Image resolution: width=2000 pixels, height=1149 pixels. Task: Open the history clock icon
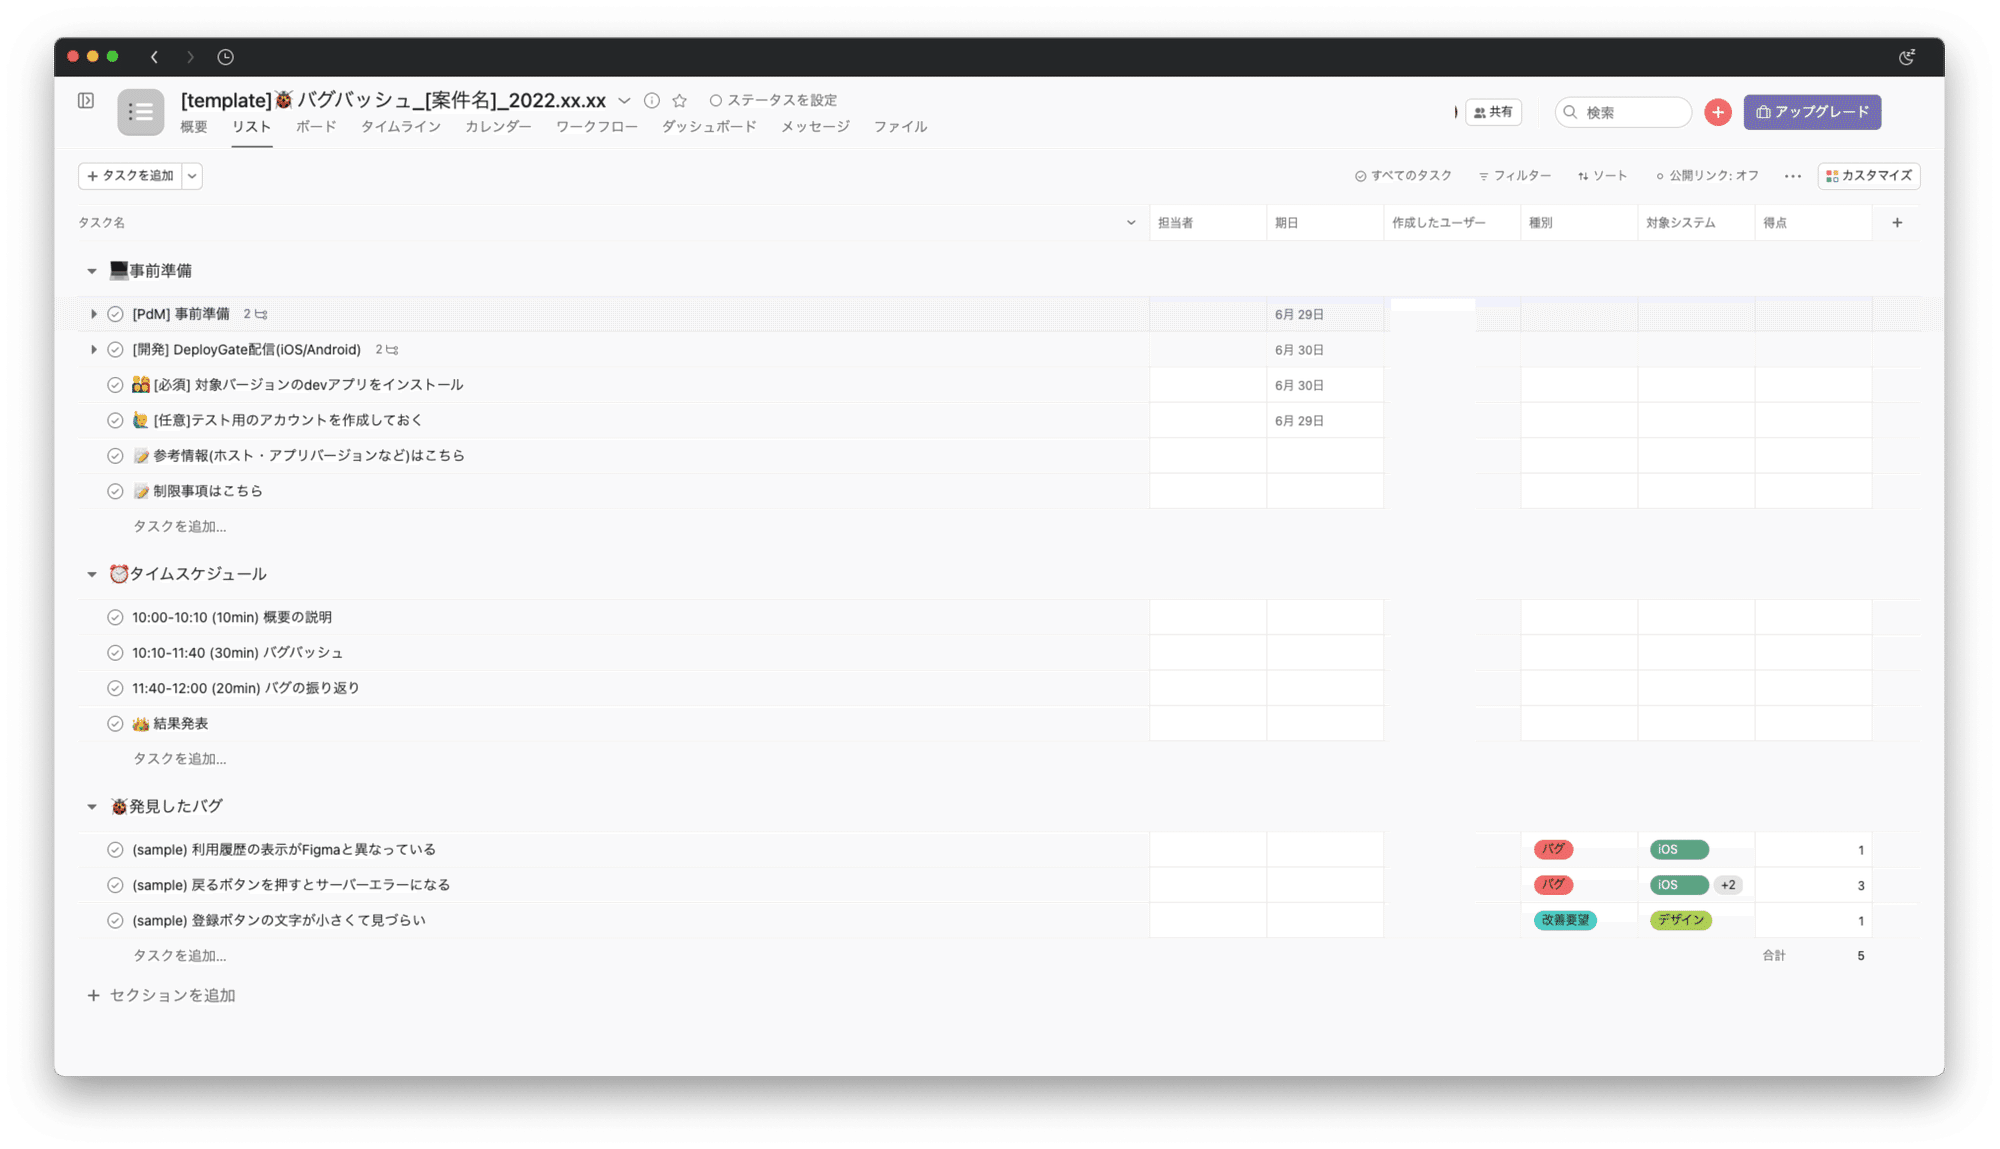tap(226, 57)
